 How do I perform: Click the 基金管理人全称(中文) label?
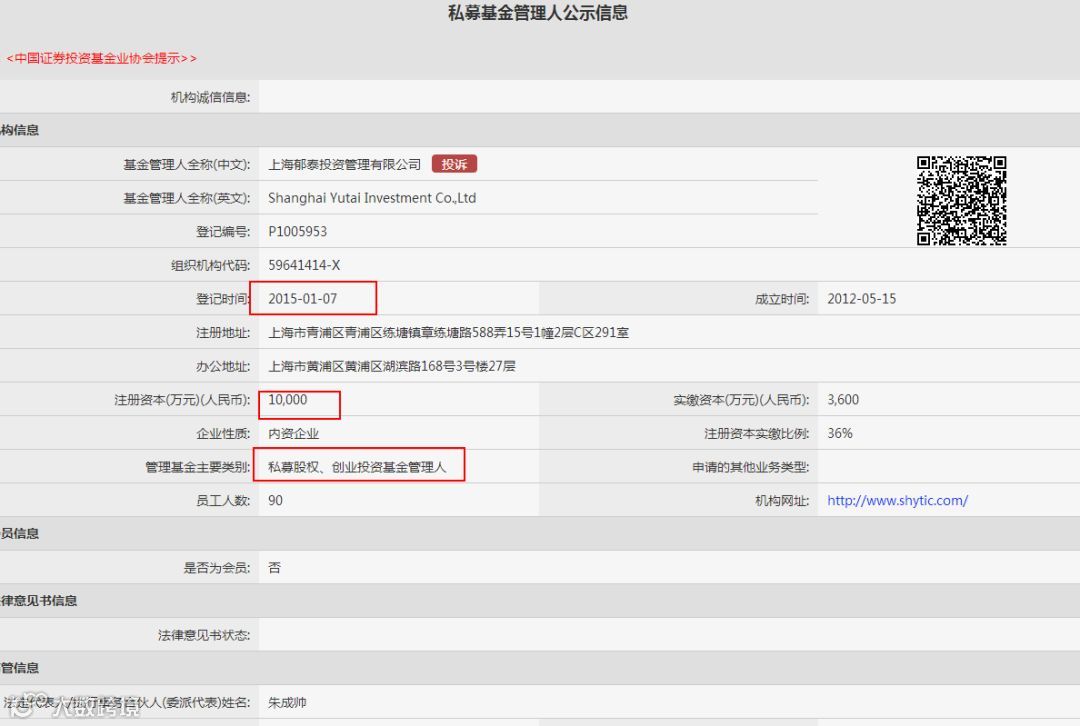[187, 165]
